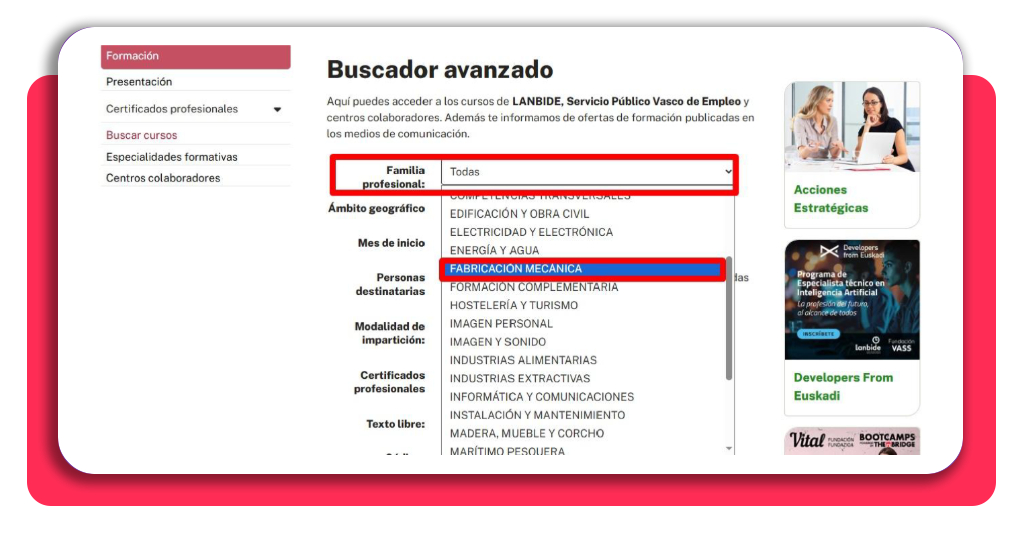Screen dimensions: 1024x536
Task: Follow the Developers From Euskadi link
Action: pyautogui.click(x=843, y=386)
